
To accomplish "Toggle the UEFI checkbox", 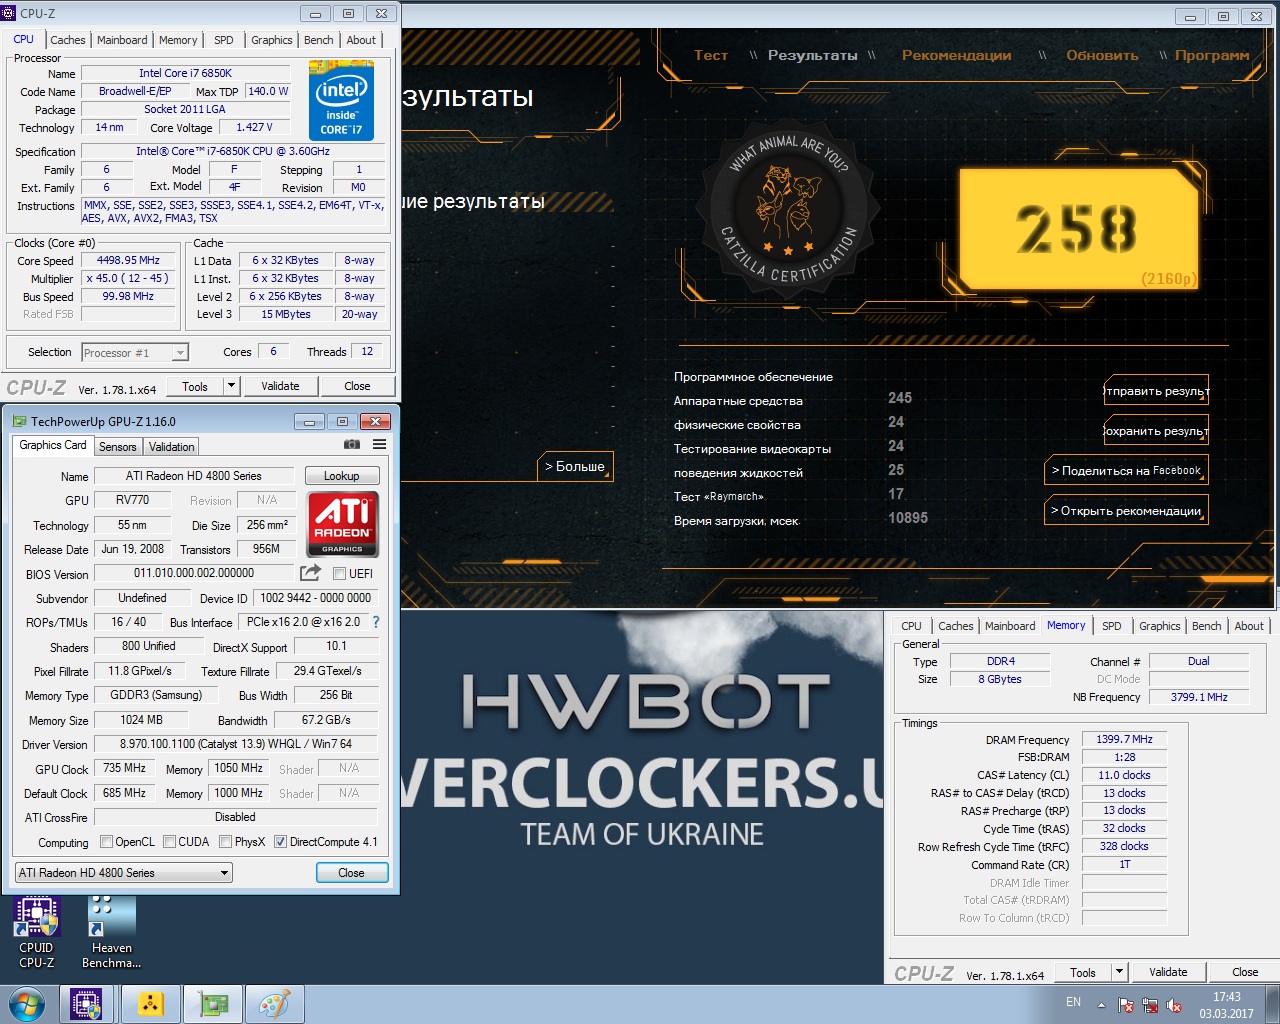I will (339, 573).
